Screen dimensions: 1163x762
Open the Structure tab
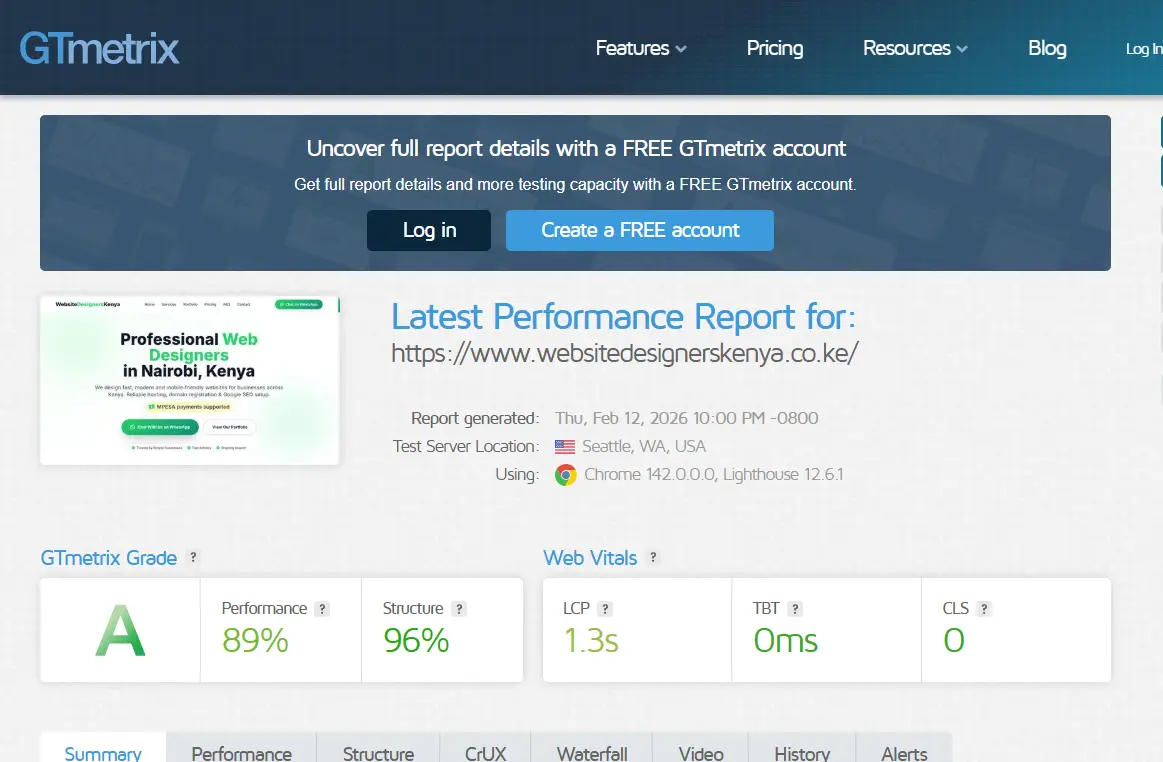[x=378, y=753]
